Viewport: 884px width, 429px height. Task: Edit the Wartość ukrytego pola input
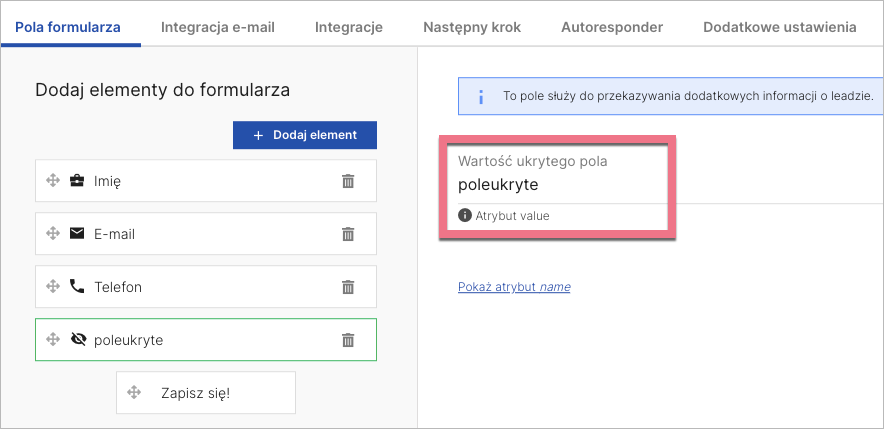pyautogui.click(x=555, y=185)
